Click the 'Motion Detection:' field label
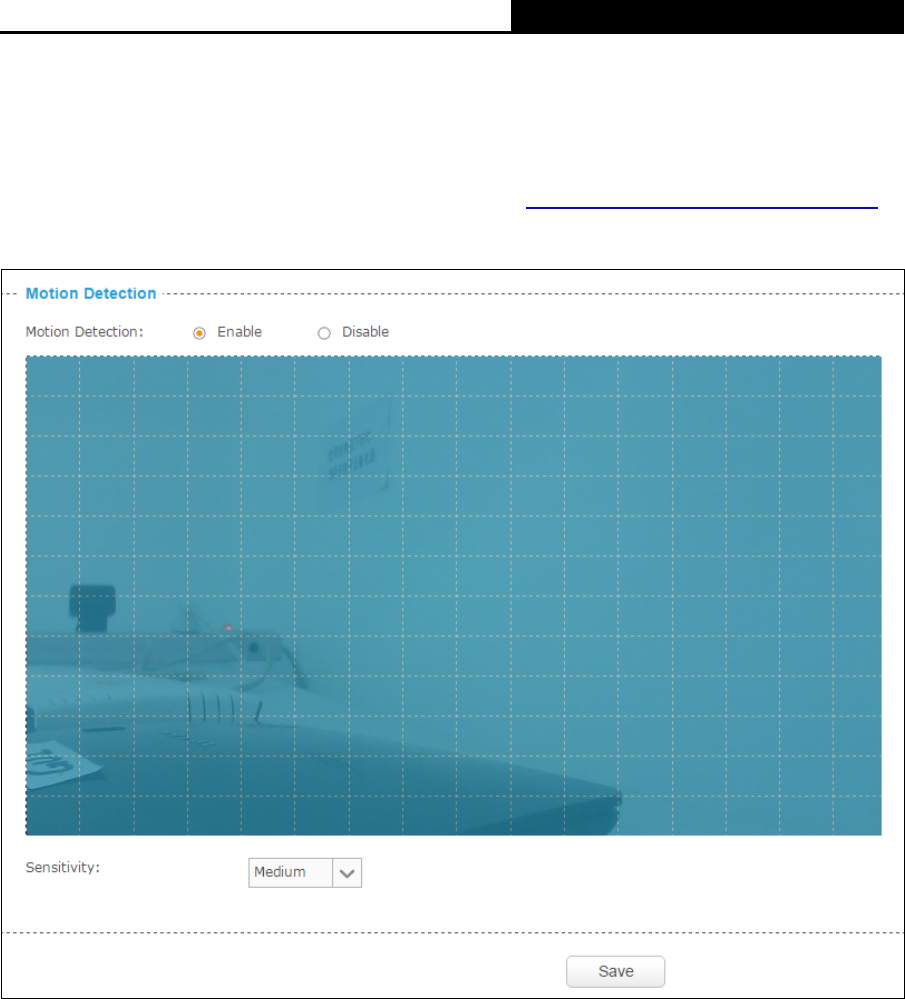This screenshot has width=905, height=999. point(85,332)
